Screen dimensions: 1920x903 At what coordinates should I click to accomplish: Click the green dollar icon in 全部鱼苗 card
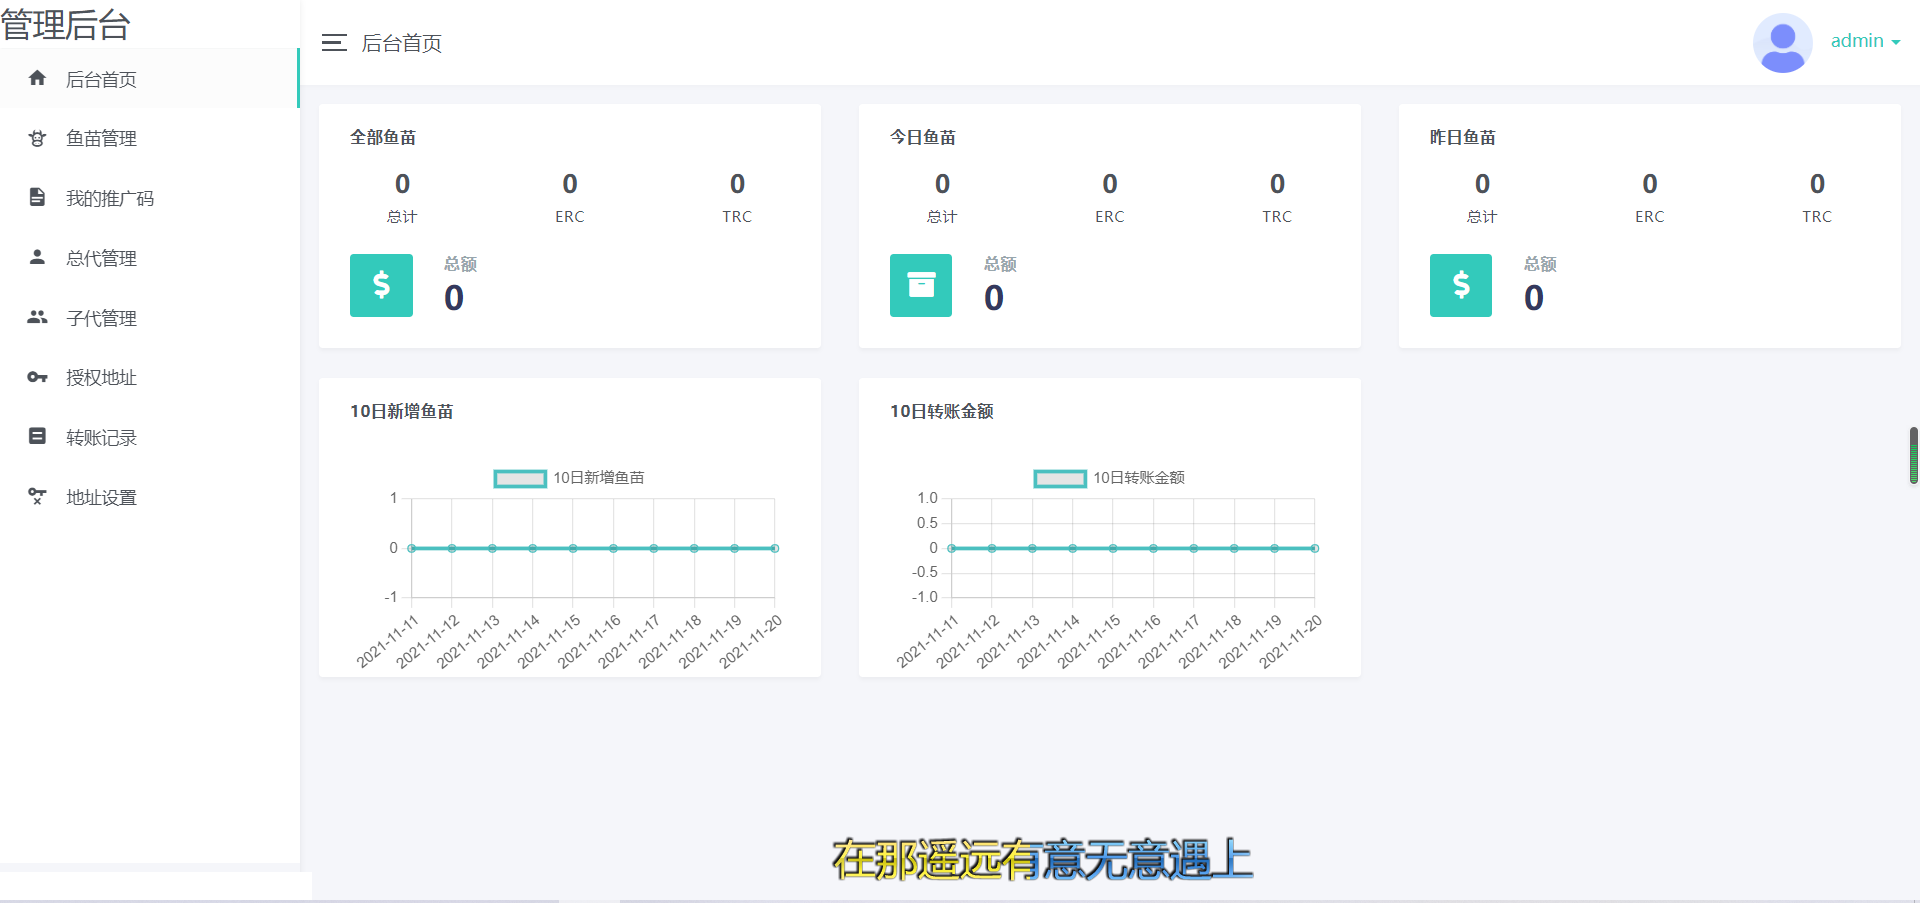(381, 285)
